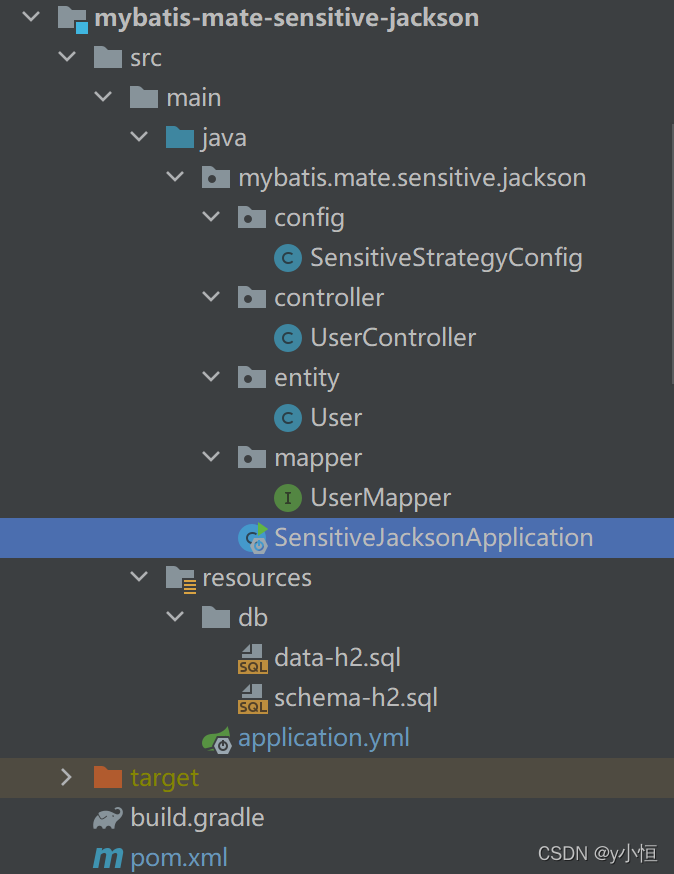This screenshot has width=674, height=874.
Task: Select the User entity class name
Action: click(x=336, y=418)
